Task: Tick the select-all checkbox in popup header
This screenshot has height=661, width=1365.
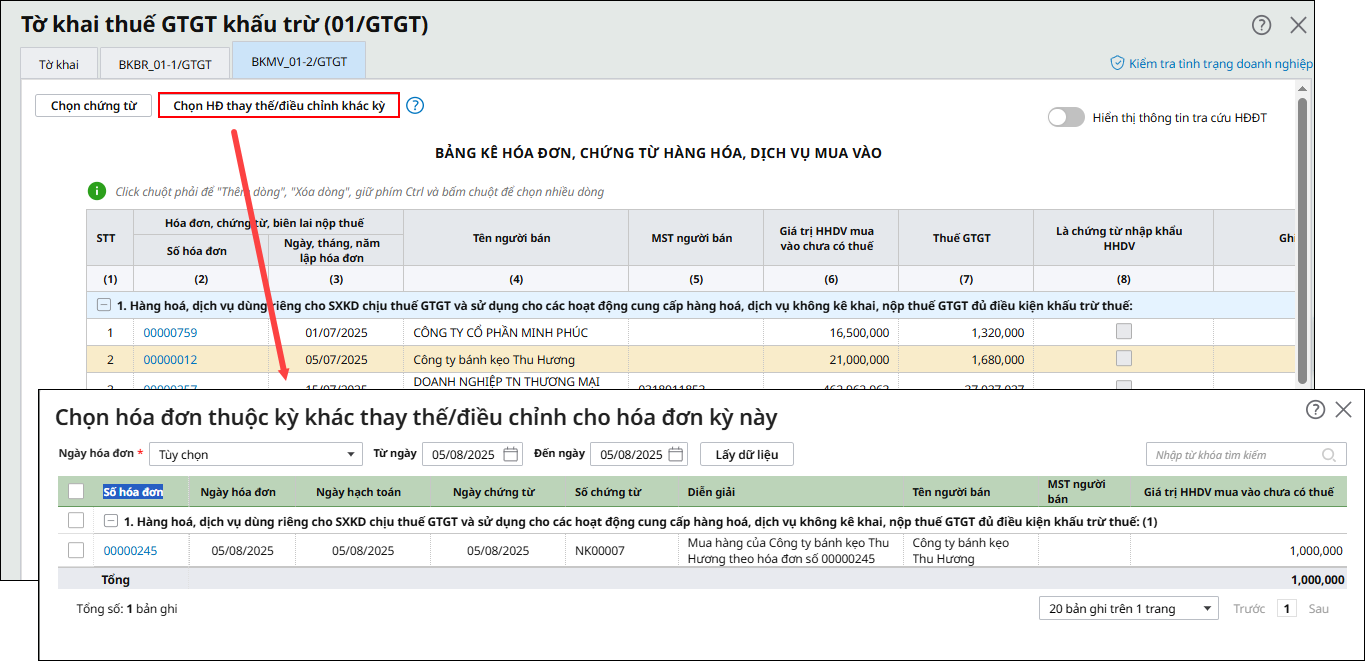Action: [76, 491]
